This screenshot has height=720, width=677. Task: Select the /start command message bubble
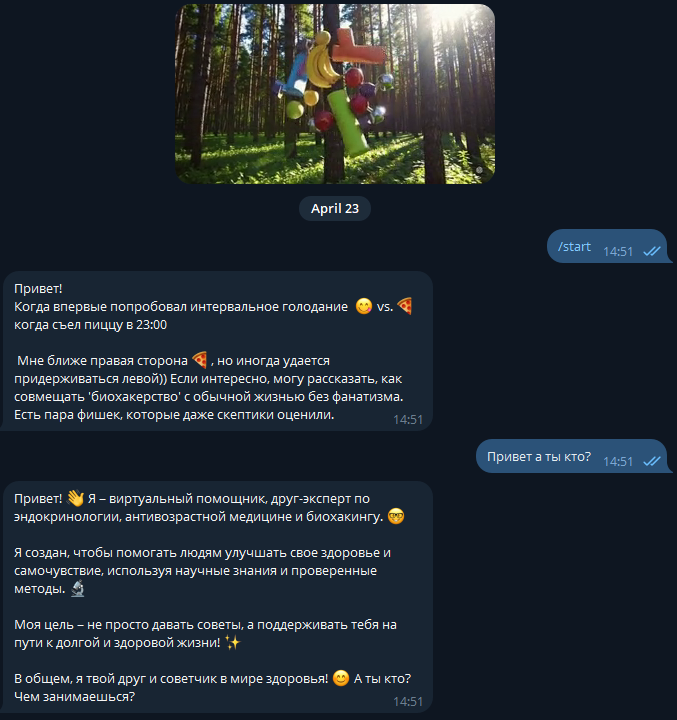coord(609,246)
